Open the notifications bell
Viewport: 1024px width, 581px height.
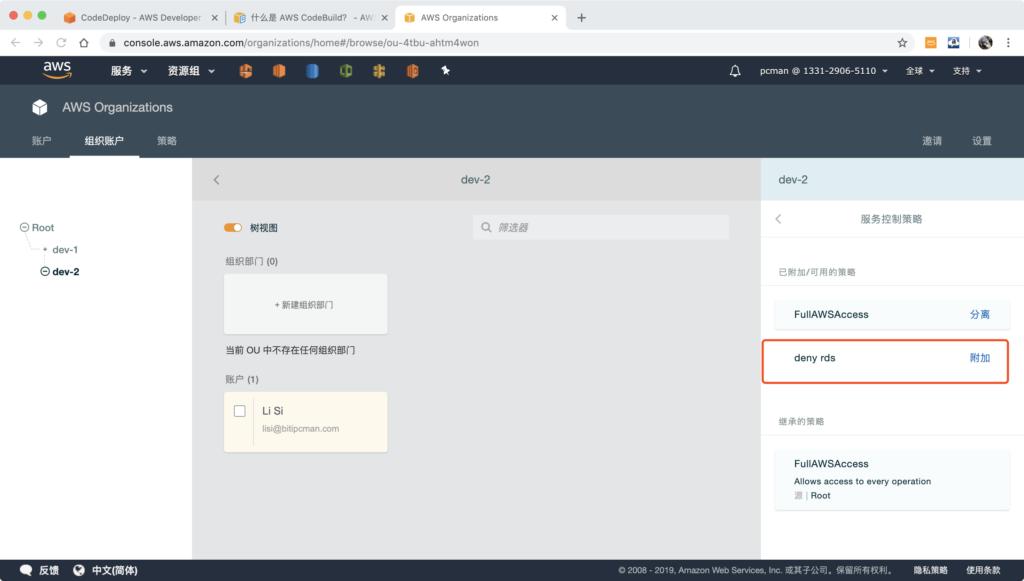click(x=735, y=71)
